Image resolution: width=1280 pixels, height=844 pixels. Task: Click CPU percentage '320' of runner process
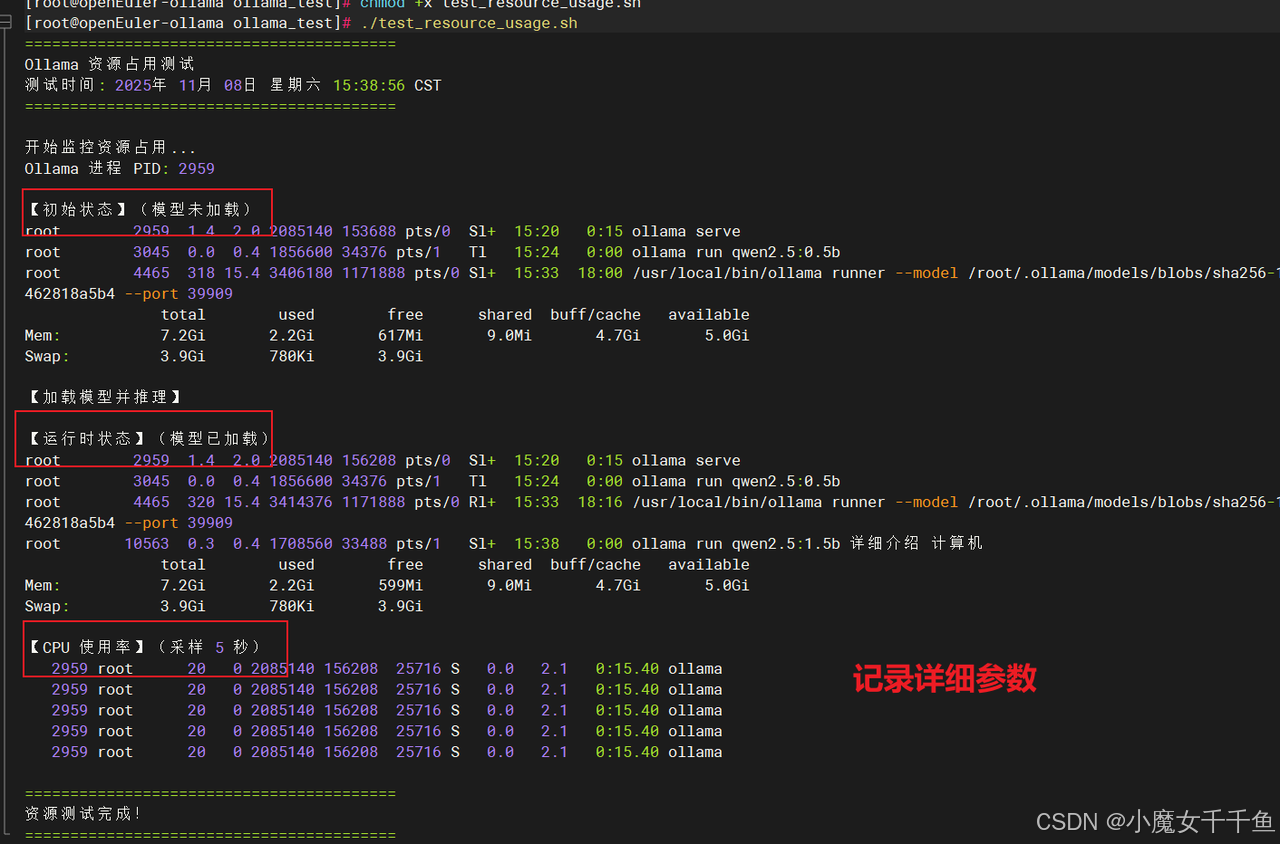pos(201,502)
